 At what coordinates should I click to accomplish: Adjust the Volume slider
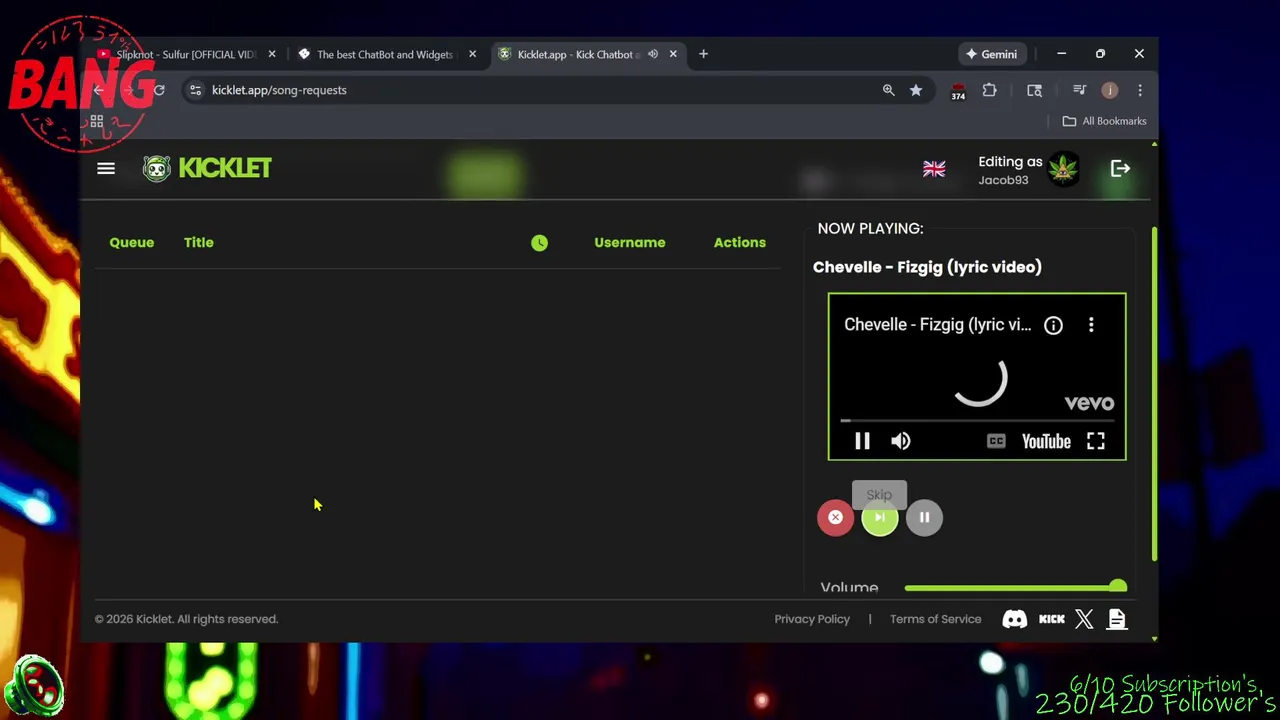1015,588
